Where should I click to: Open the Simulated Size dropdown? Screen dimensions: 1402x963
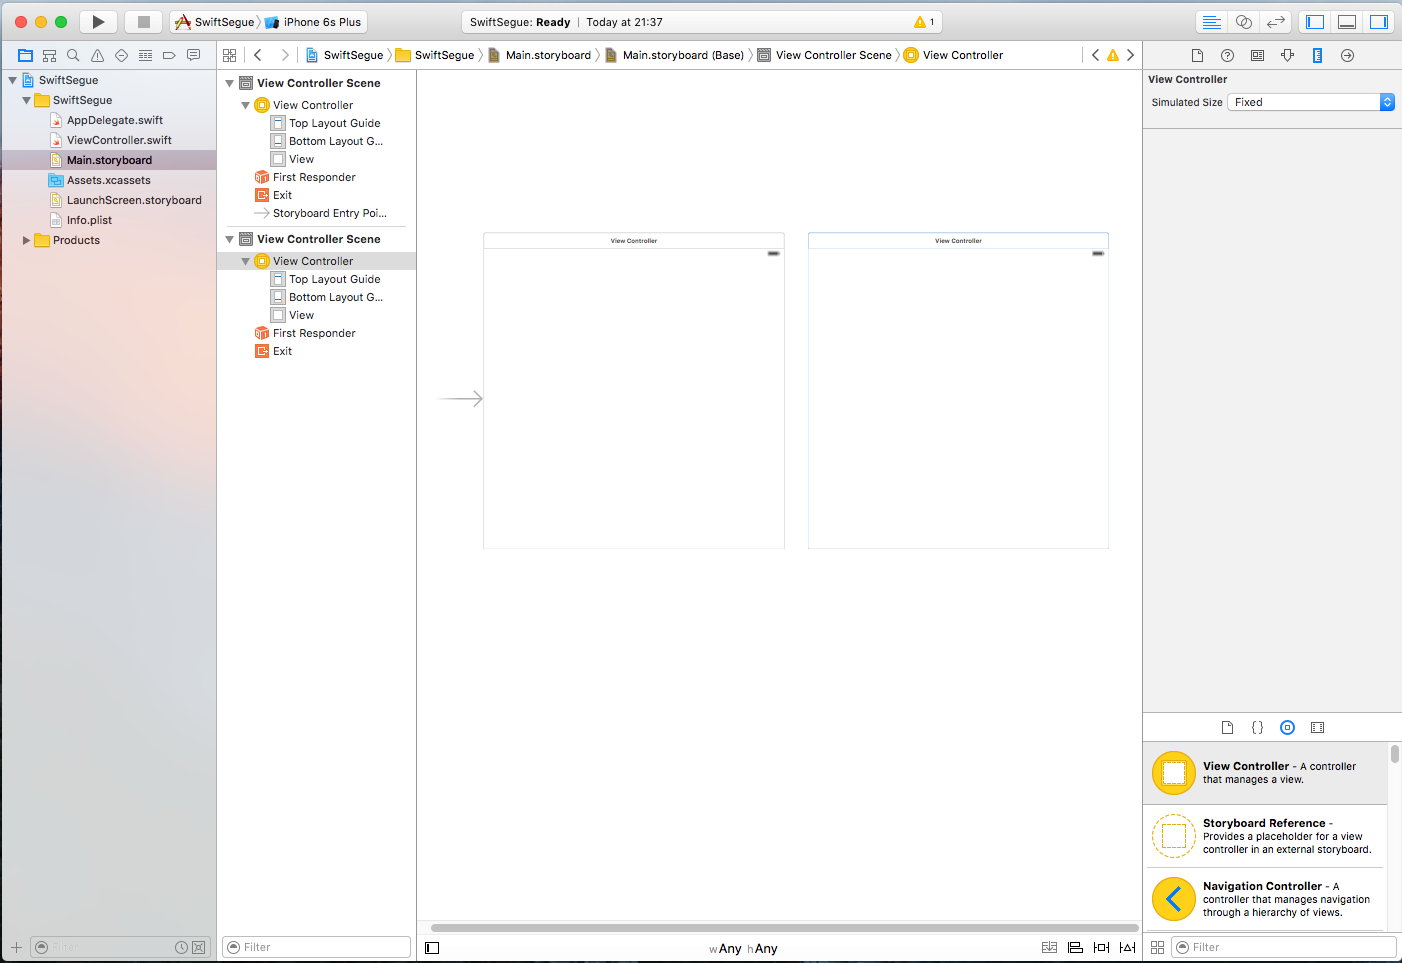pyautogui.click(x=1311, y=102)
